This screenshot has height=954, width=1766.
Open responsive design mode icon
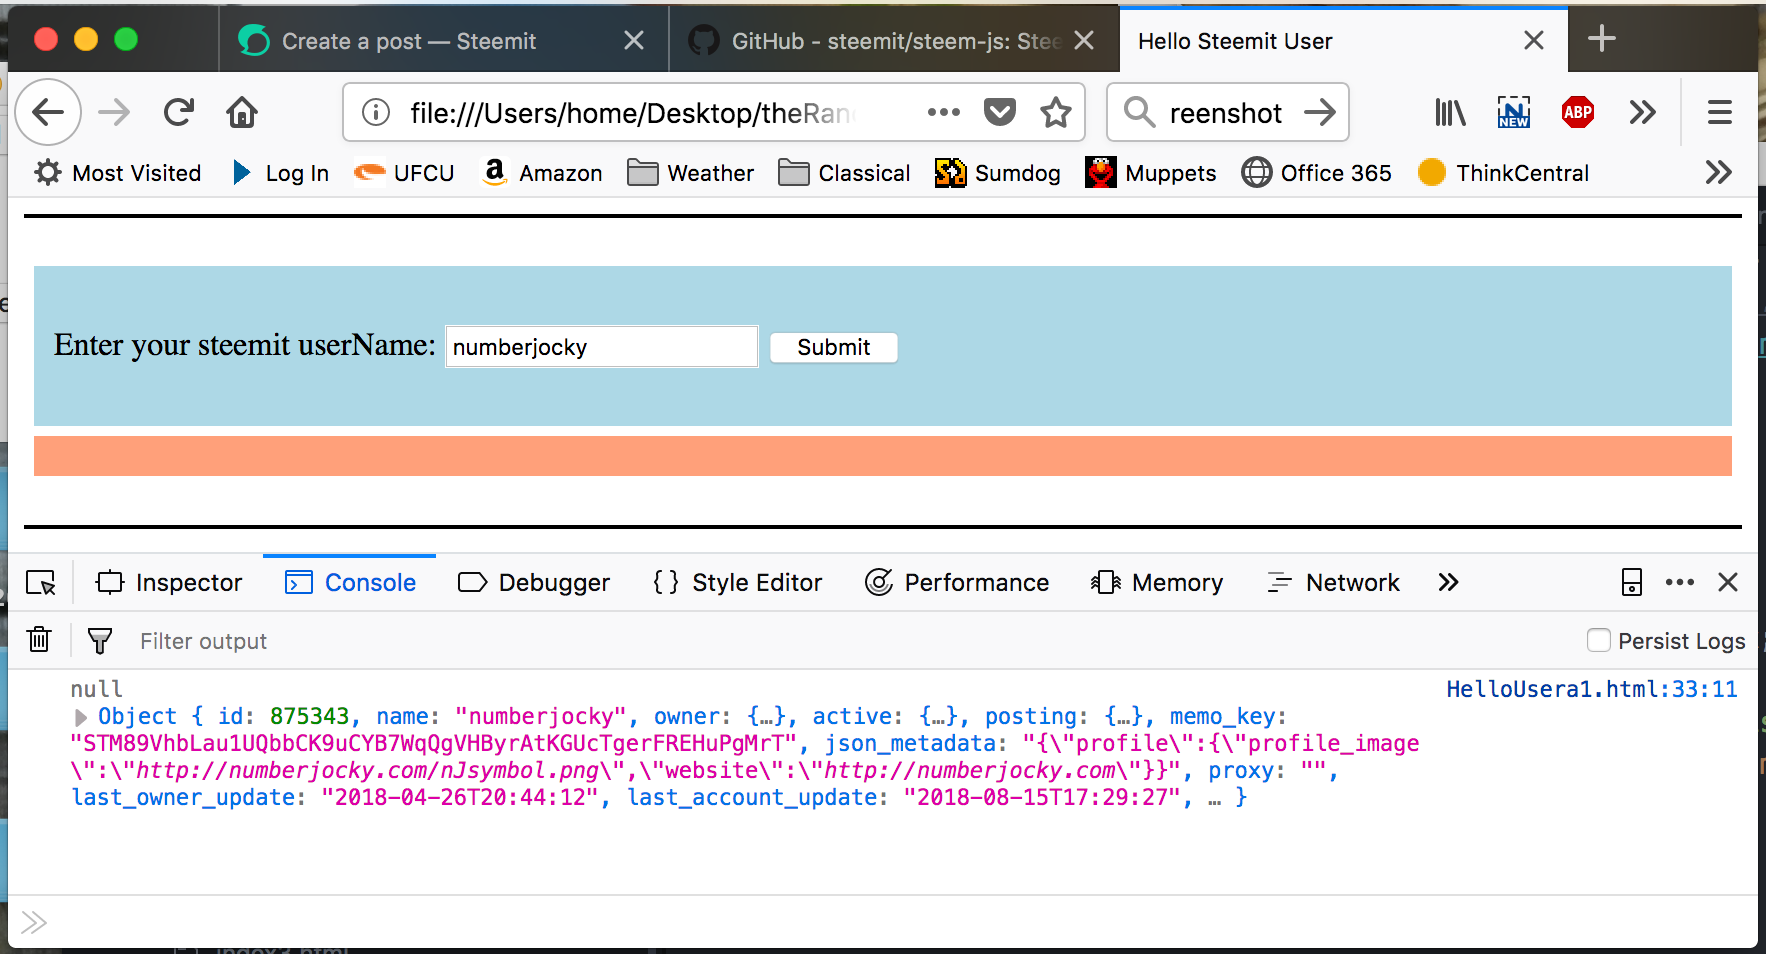[1631, 582]
